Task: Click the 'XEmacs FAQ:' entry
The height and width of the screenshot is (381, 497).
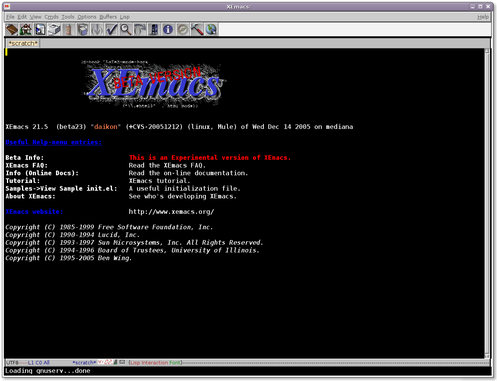Action: tap(26, 165)
